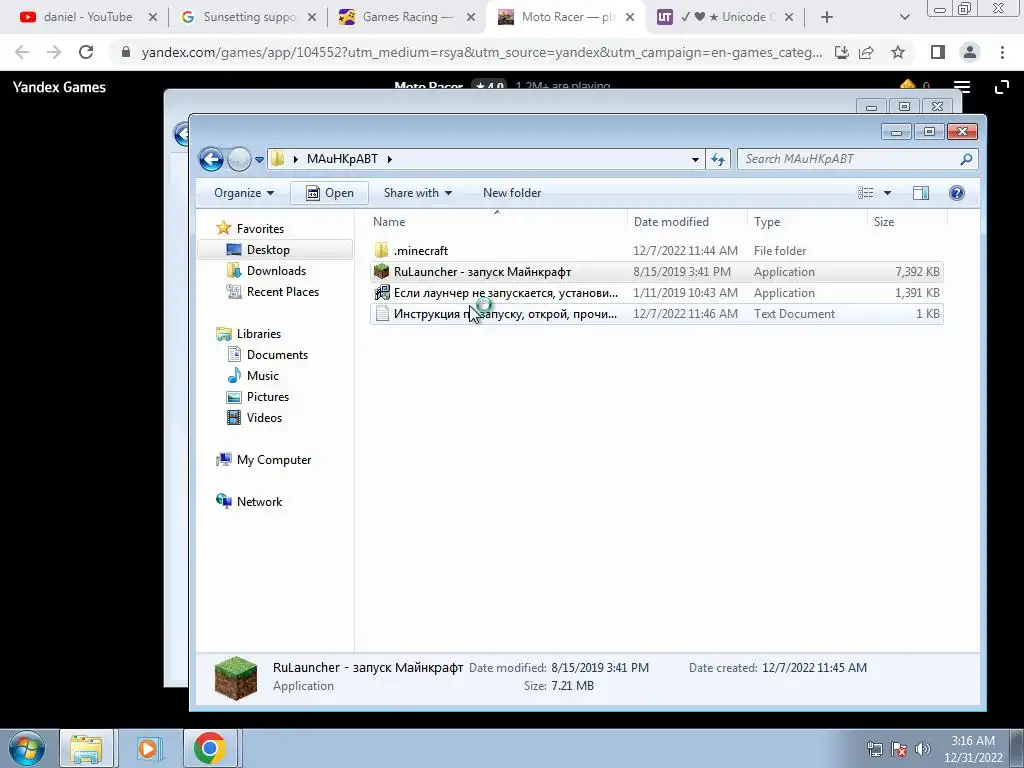Switch to the Sunsetting support tab
Image resolution: width=1024 pixels, height=768 pixels.
pos(249,17)
